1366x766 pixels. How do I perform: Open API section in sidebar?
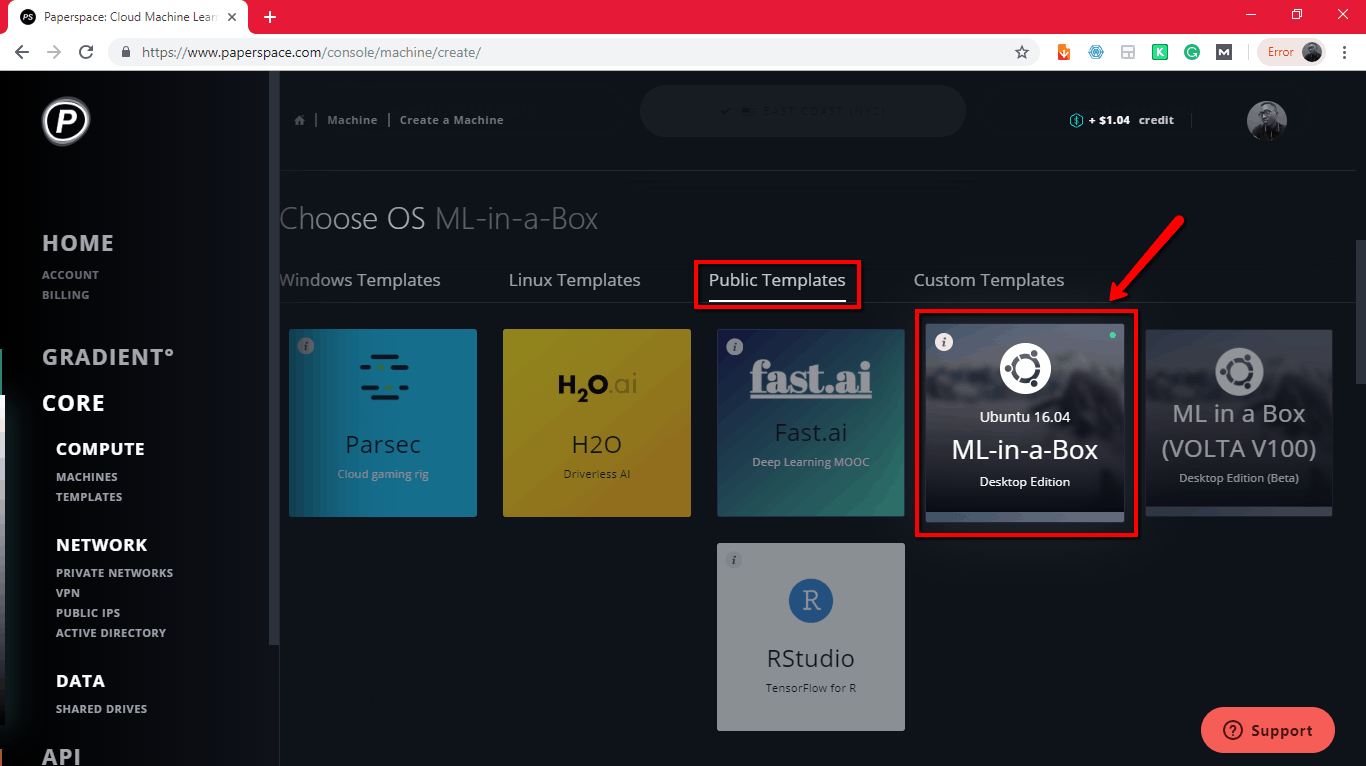[x=61, y=756]
